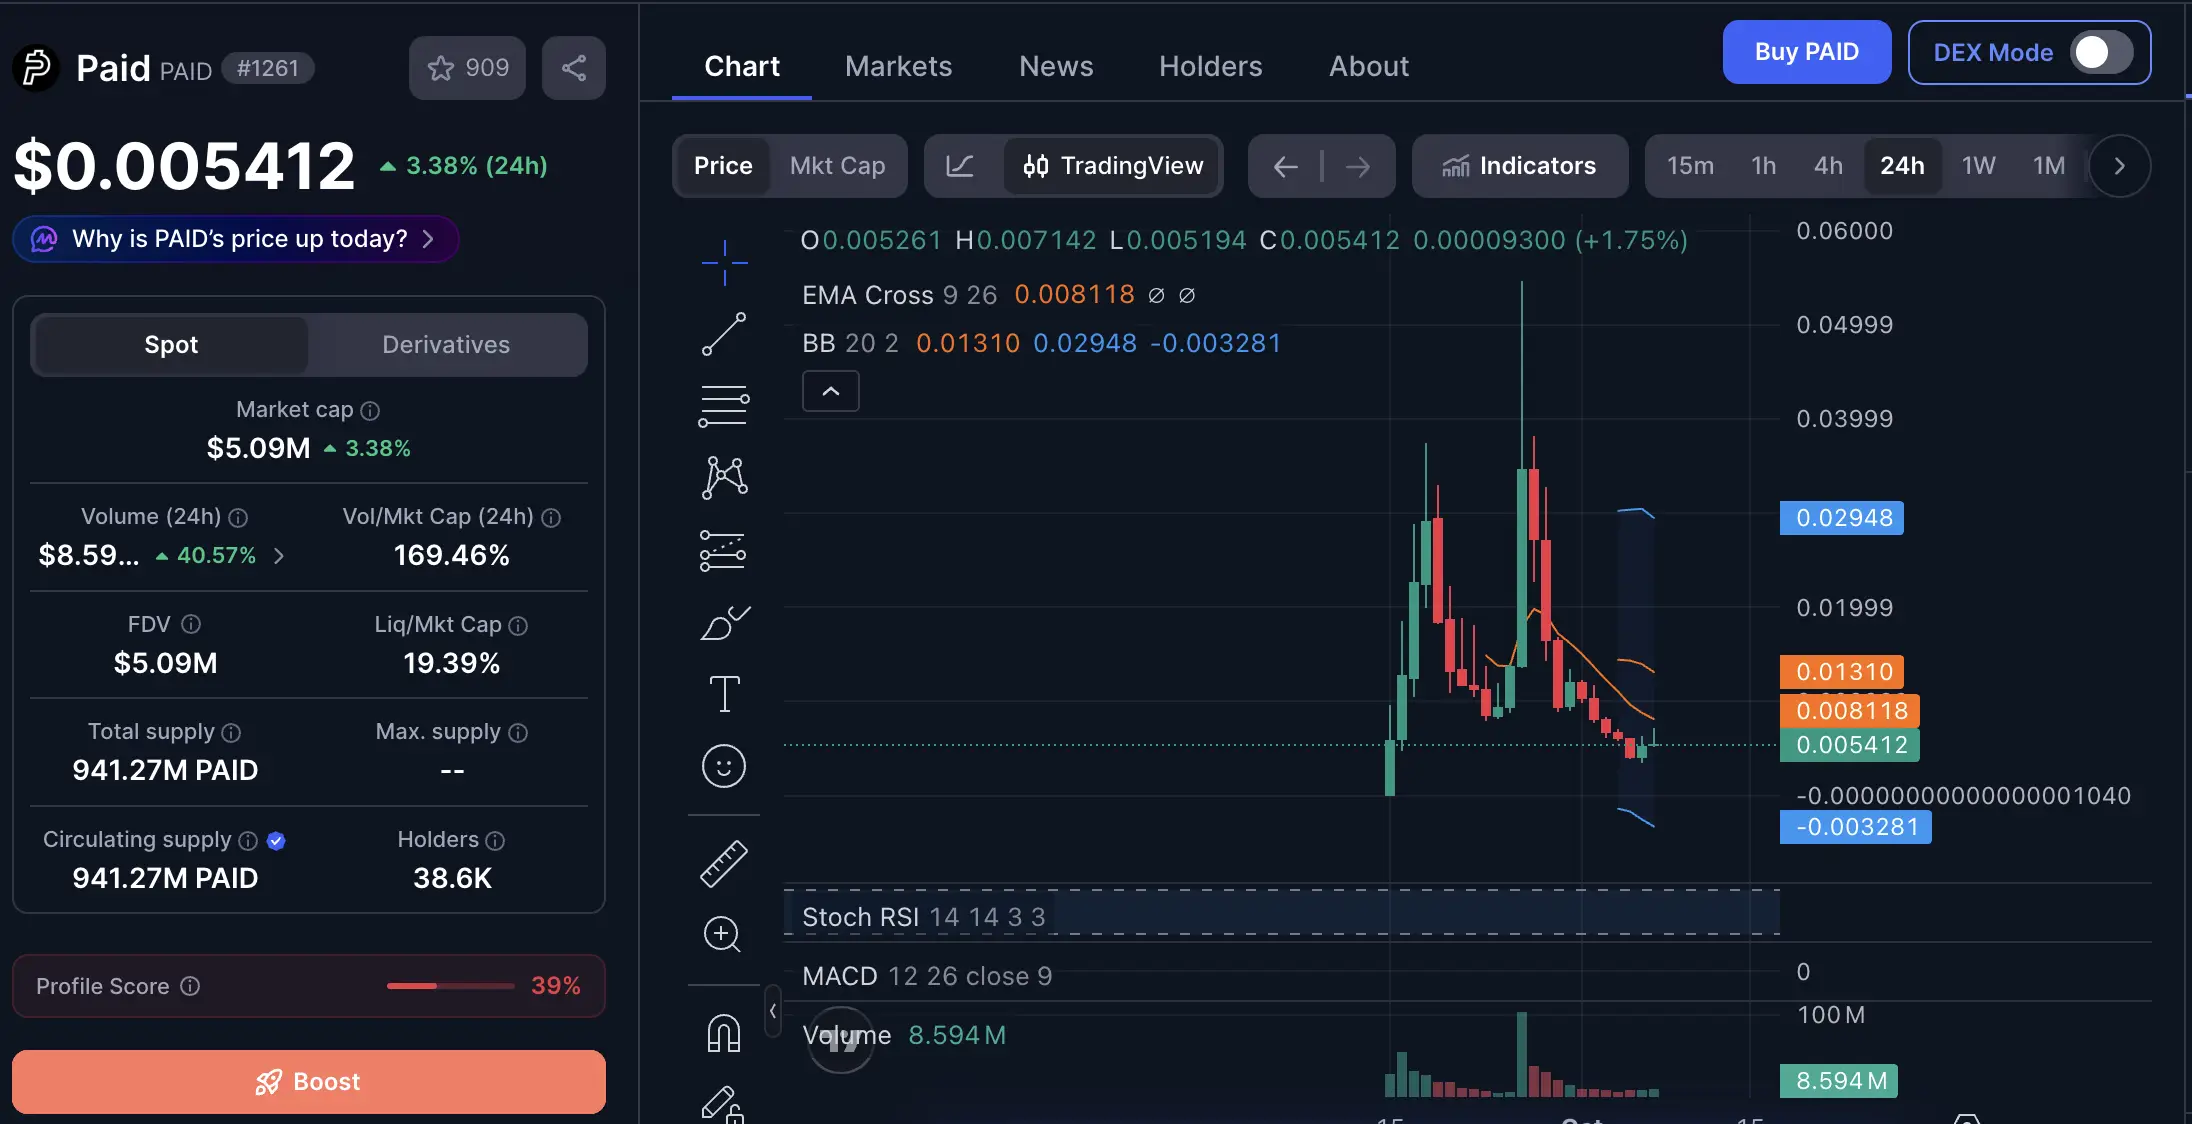Open the About tab
Screen dimensions: 2192x1124
pos(1369,66)
